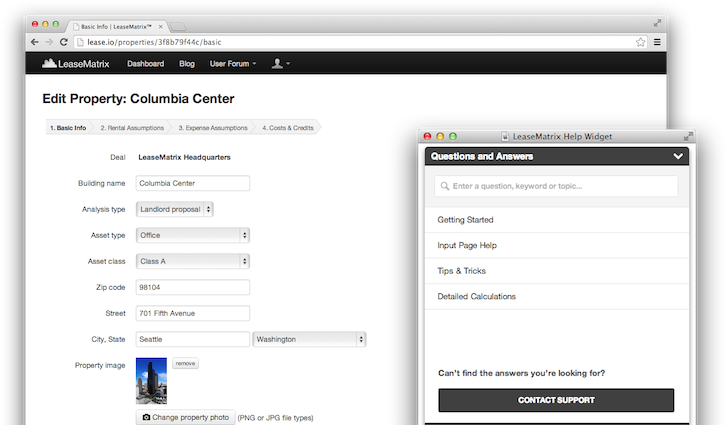The width and height of the screenshot is (727, 425).
Task: Close the Basic Info browser tab
Action: coord(160,26)
